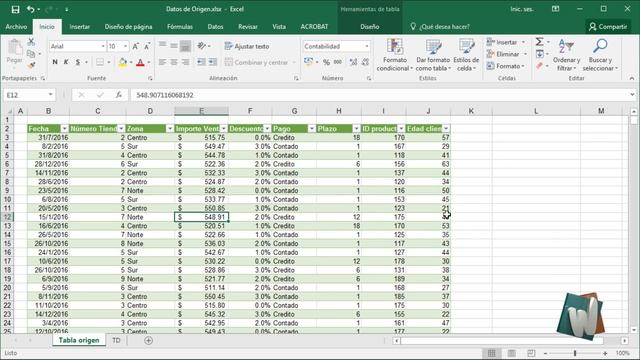Apply percent style with % icon
Viewport: 640px width, 360px height.
coord(326,62)
